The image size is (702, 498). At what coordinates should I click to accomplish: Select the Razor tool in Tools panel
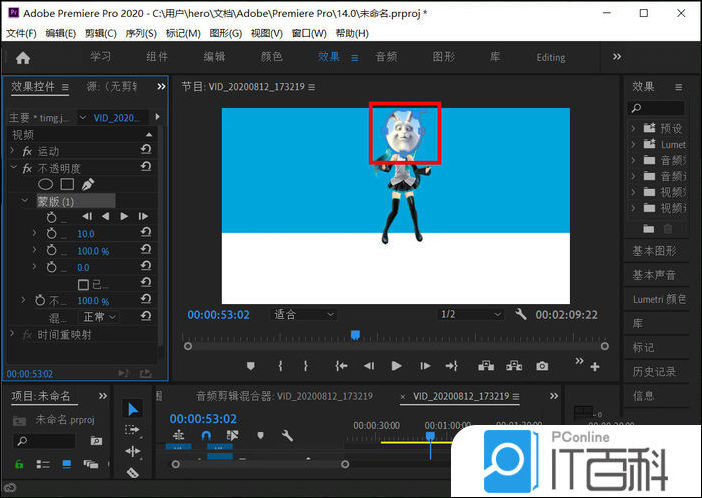point(133,472)
